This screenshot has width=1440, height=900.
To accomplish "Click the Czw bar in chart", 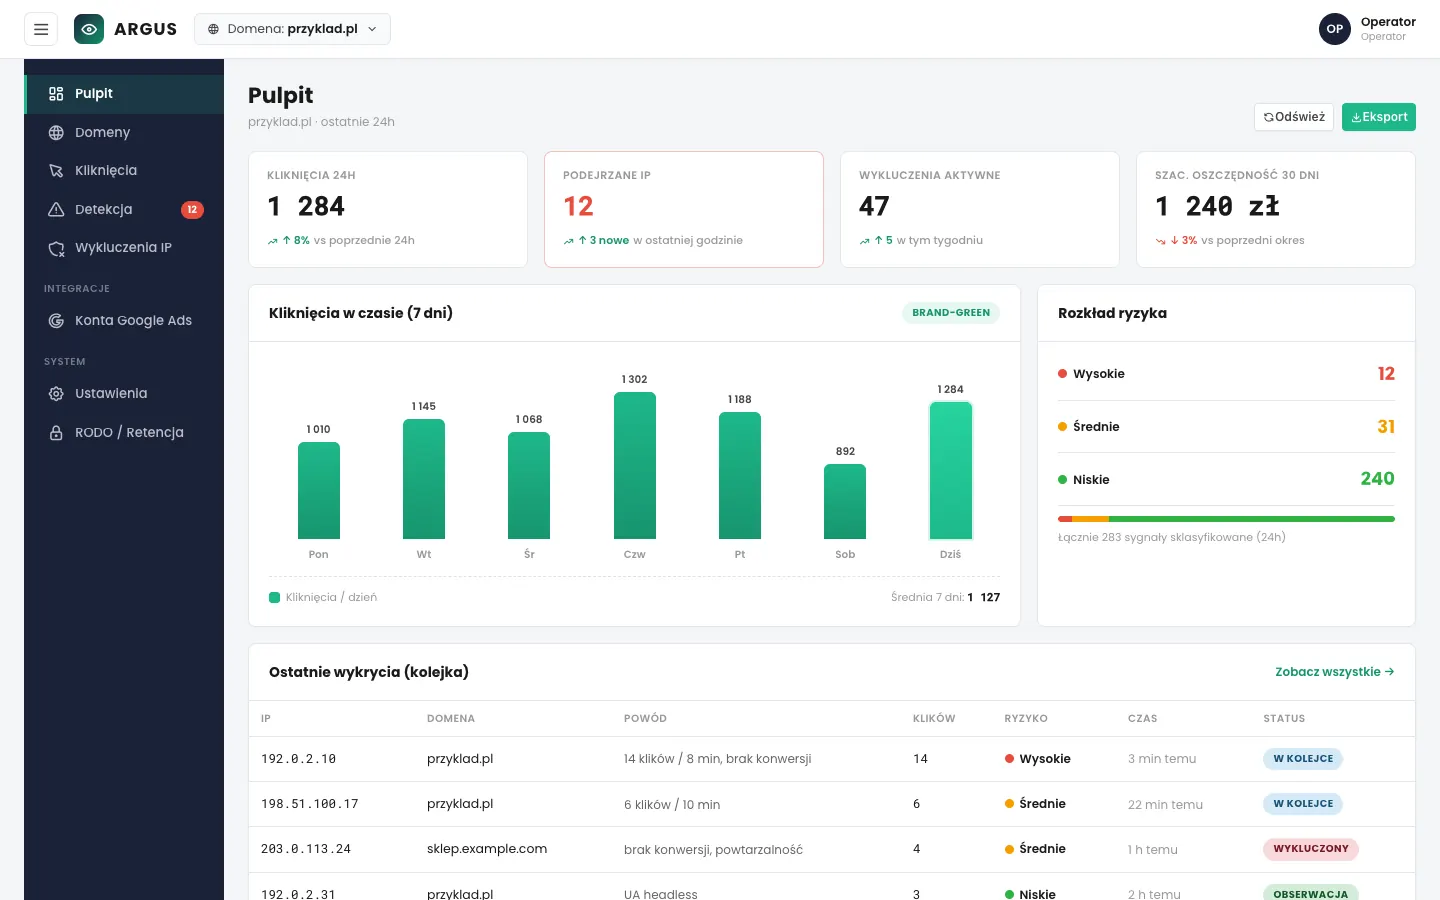I will (x=635, y=466).
